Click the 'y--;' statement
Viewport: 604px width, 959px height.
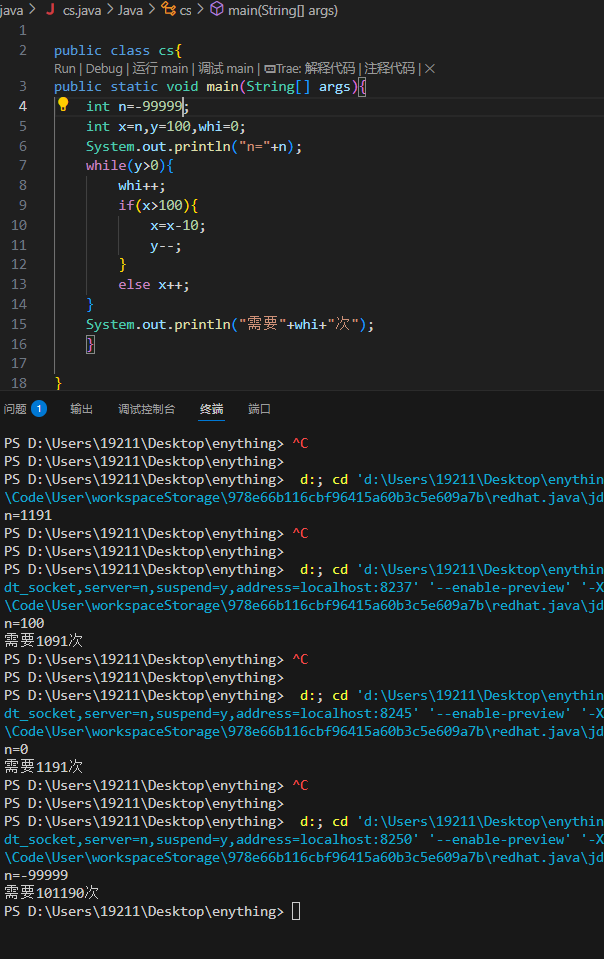pyautogui.click(x=166, y=246)
